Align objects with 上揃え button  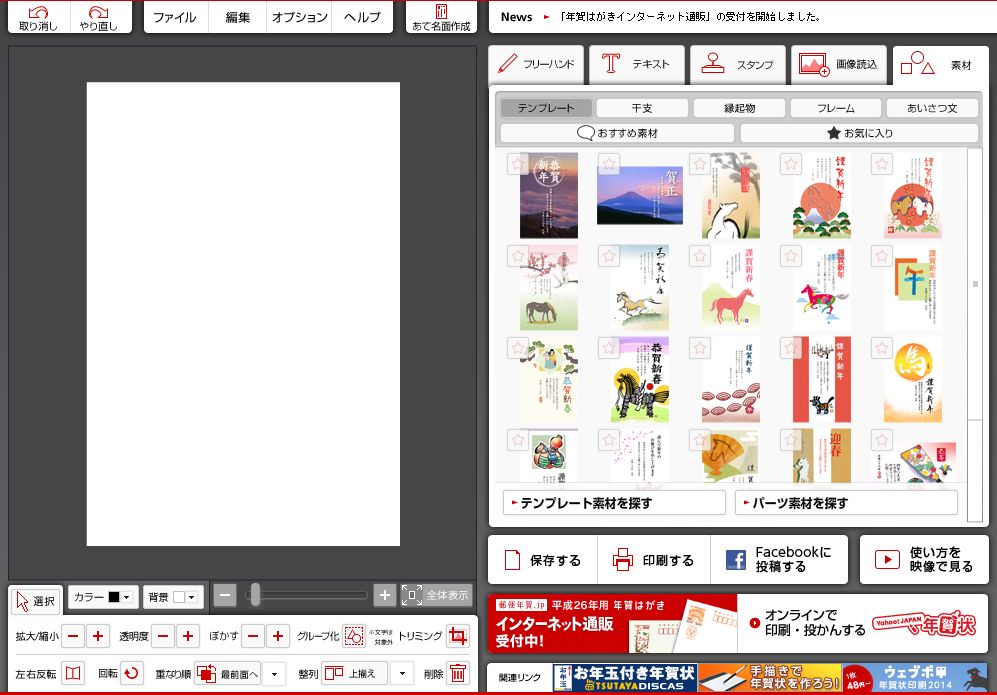tap(355, 673)
